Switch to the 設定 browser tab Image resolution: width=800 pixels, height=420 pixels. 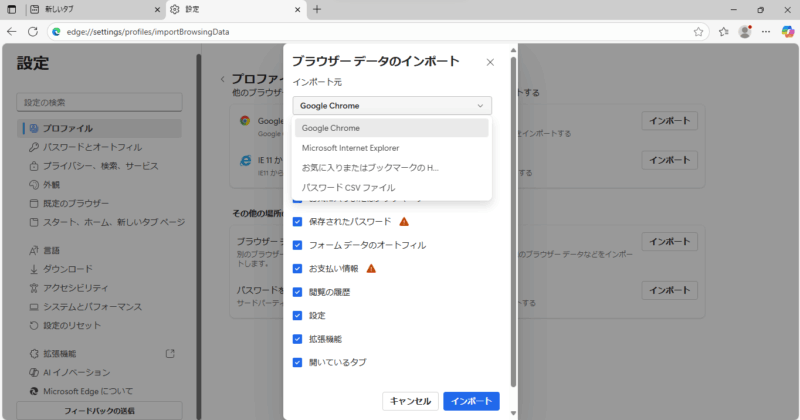[236, 9]
